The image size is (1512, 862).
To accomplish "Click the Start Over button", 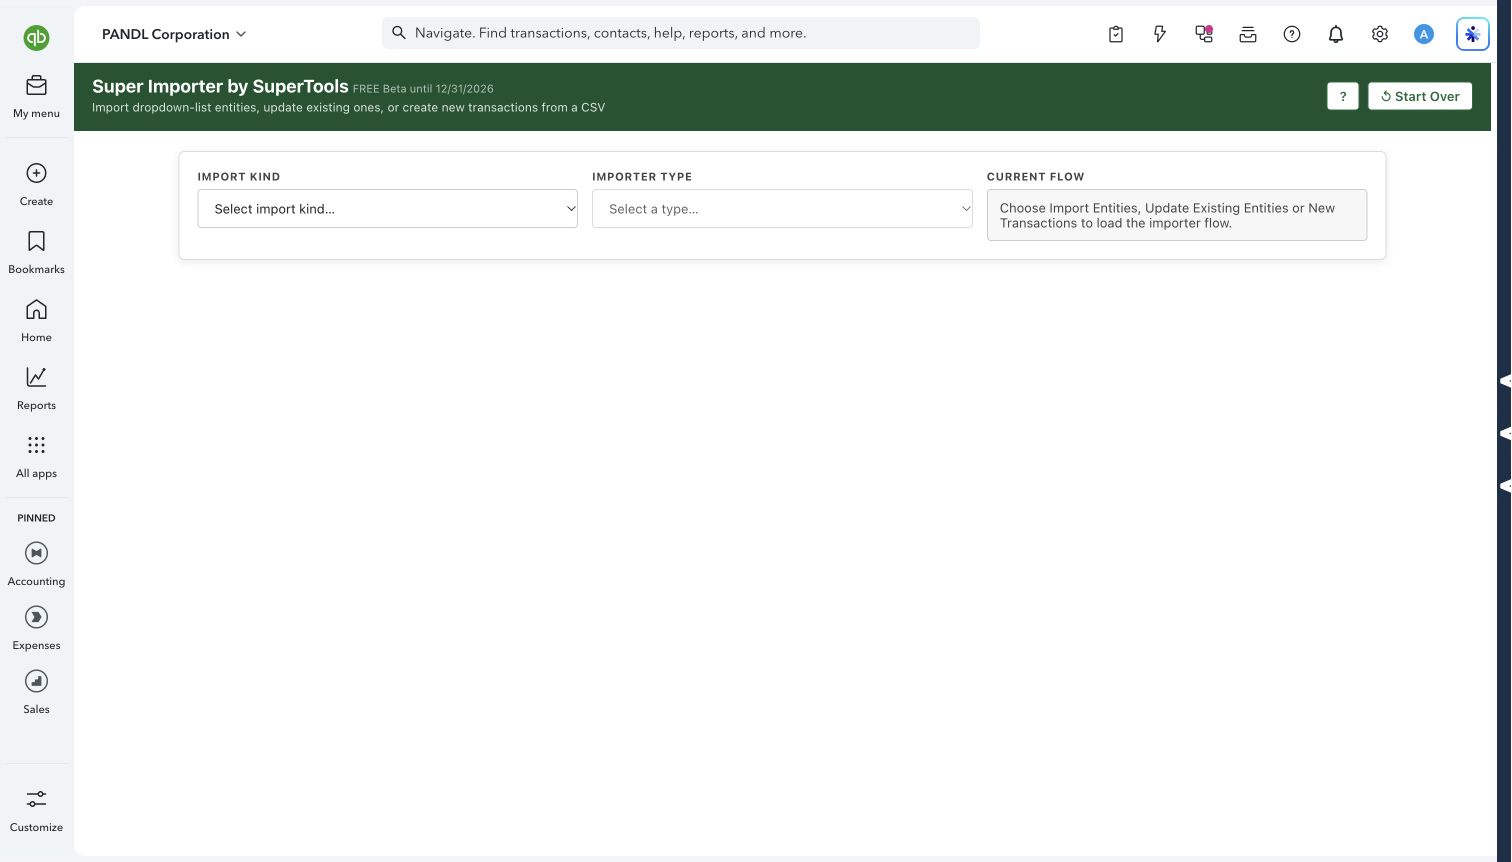I will click(x=1420, y=96).
